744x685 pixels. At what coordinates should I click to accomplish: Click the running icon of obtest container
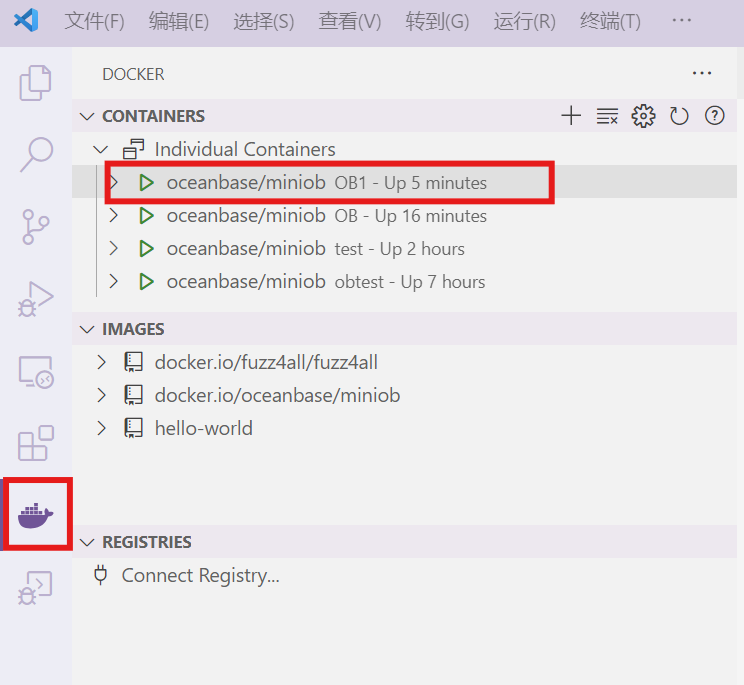[x=146, y=282]
